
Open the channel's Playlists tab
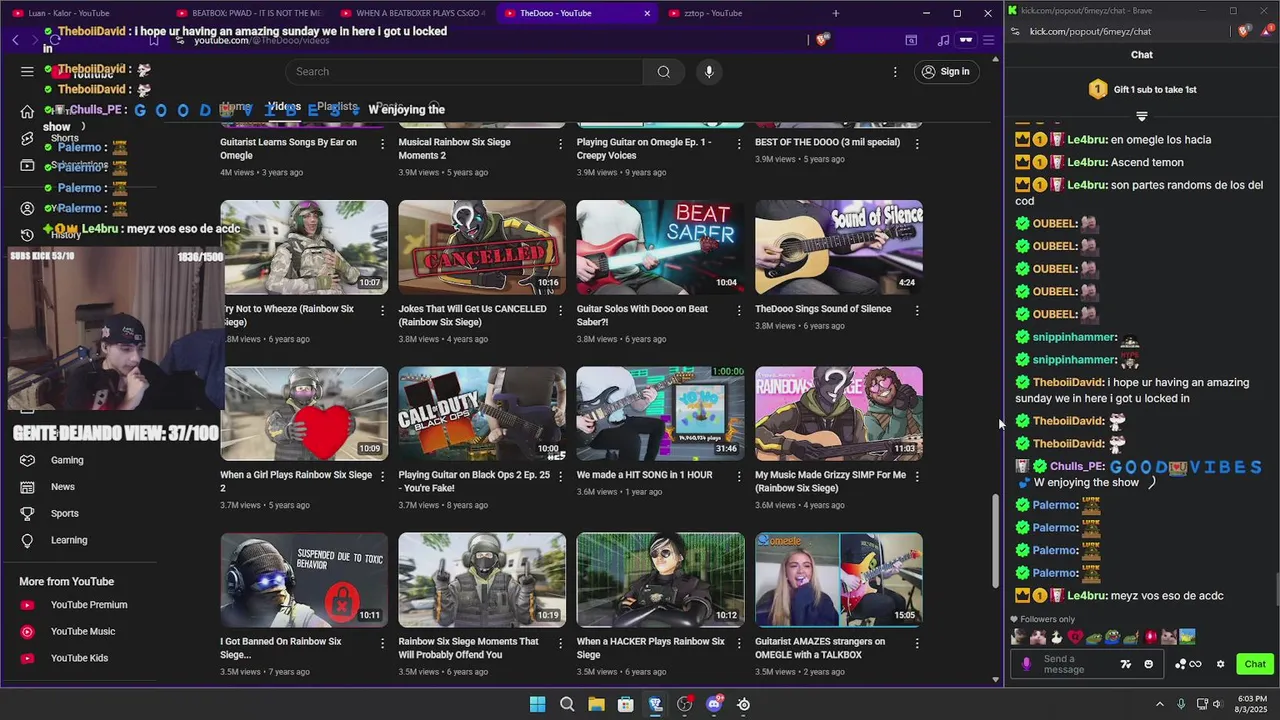[337, 107]
